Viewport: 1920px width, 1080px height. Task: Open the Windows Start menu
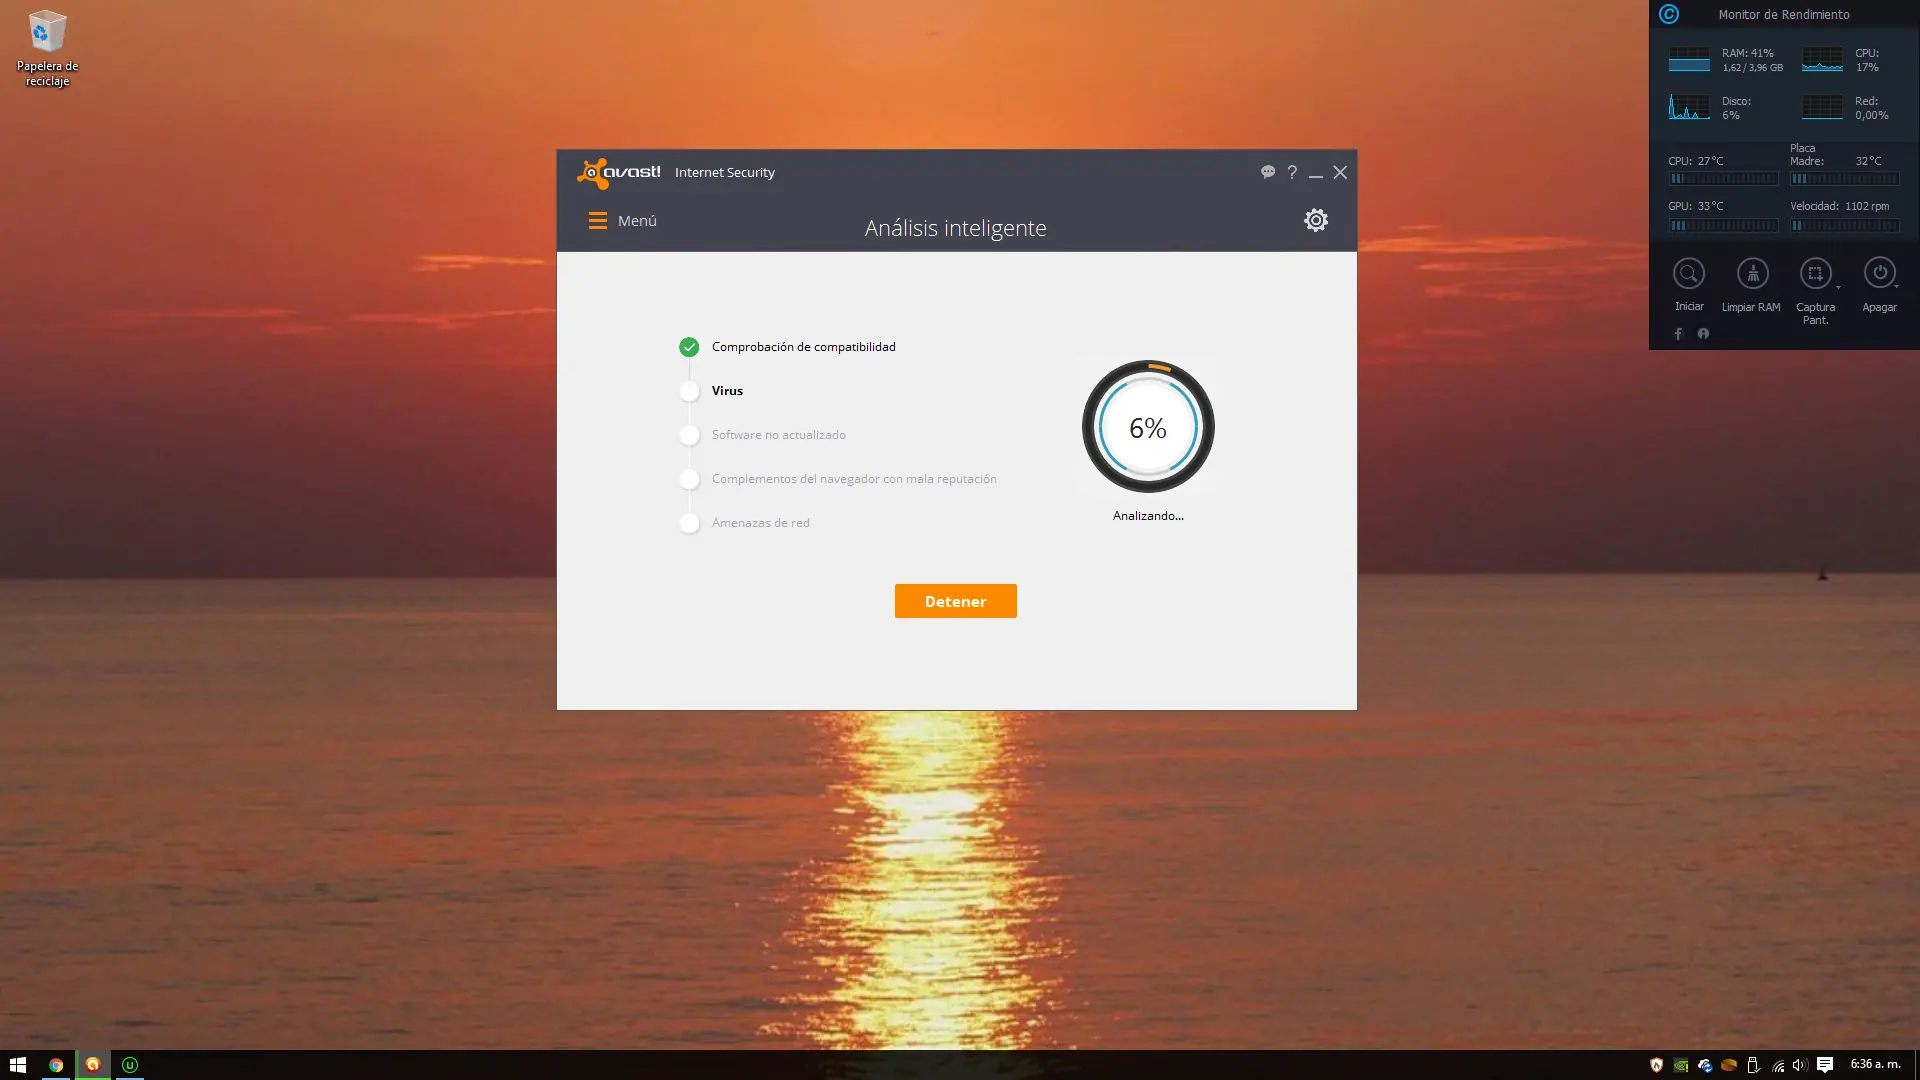(x=19, y=1065)
